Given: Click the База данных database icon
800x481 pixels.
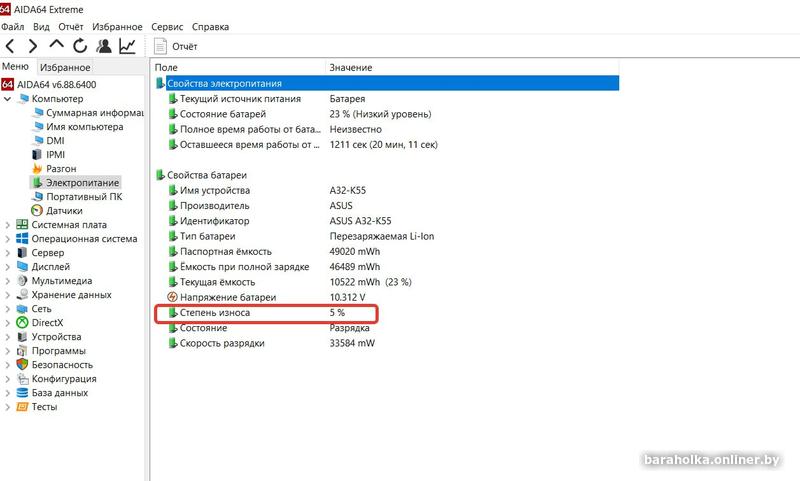Looking at the screenshot, I should [22, 392].
